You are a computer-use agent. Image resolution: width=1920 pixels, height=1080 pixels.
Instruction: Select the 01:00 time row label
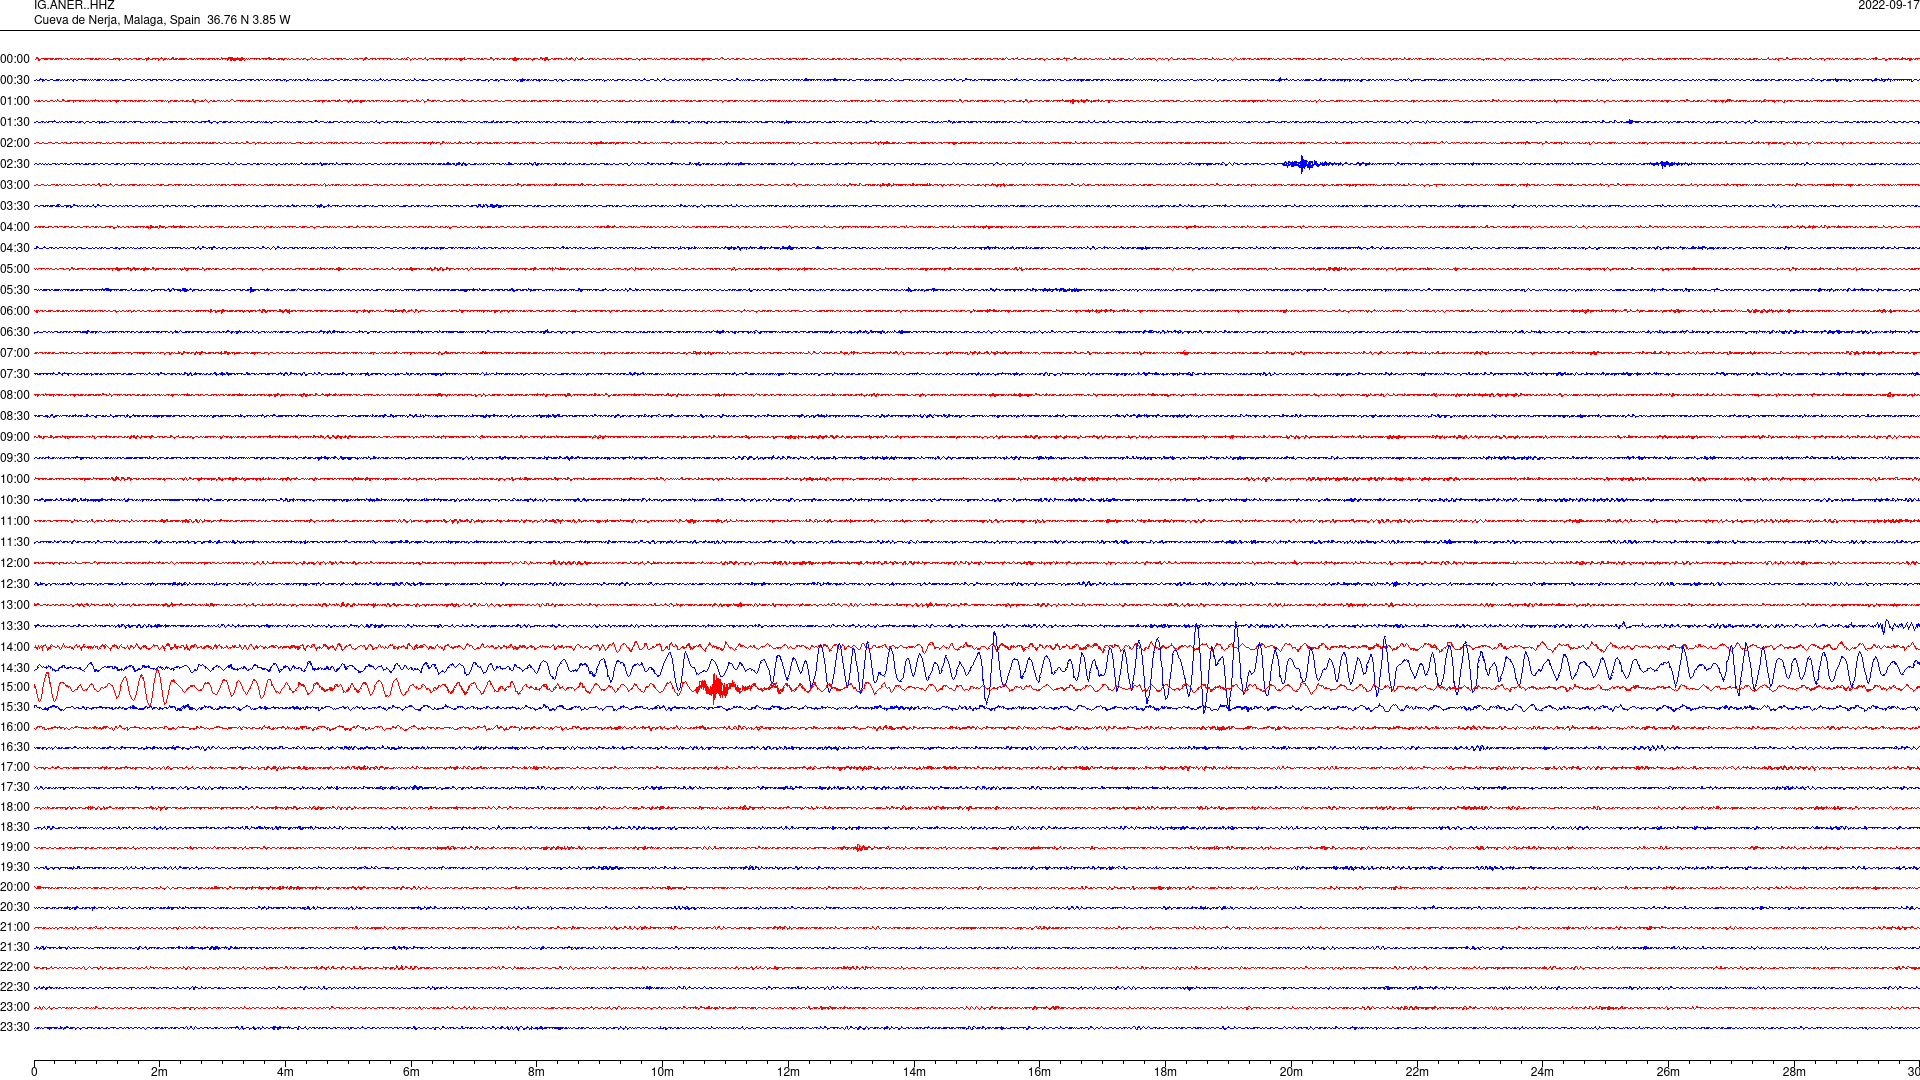(15, 101)
